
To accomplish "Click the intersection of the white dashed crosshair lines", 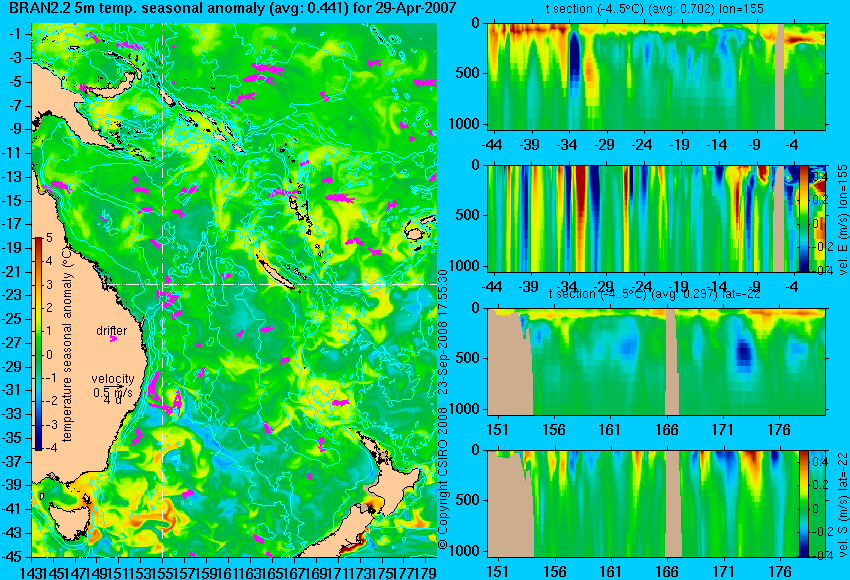I will coord(163,284).
